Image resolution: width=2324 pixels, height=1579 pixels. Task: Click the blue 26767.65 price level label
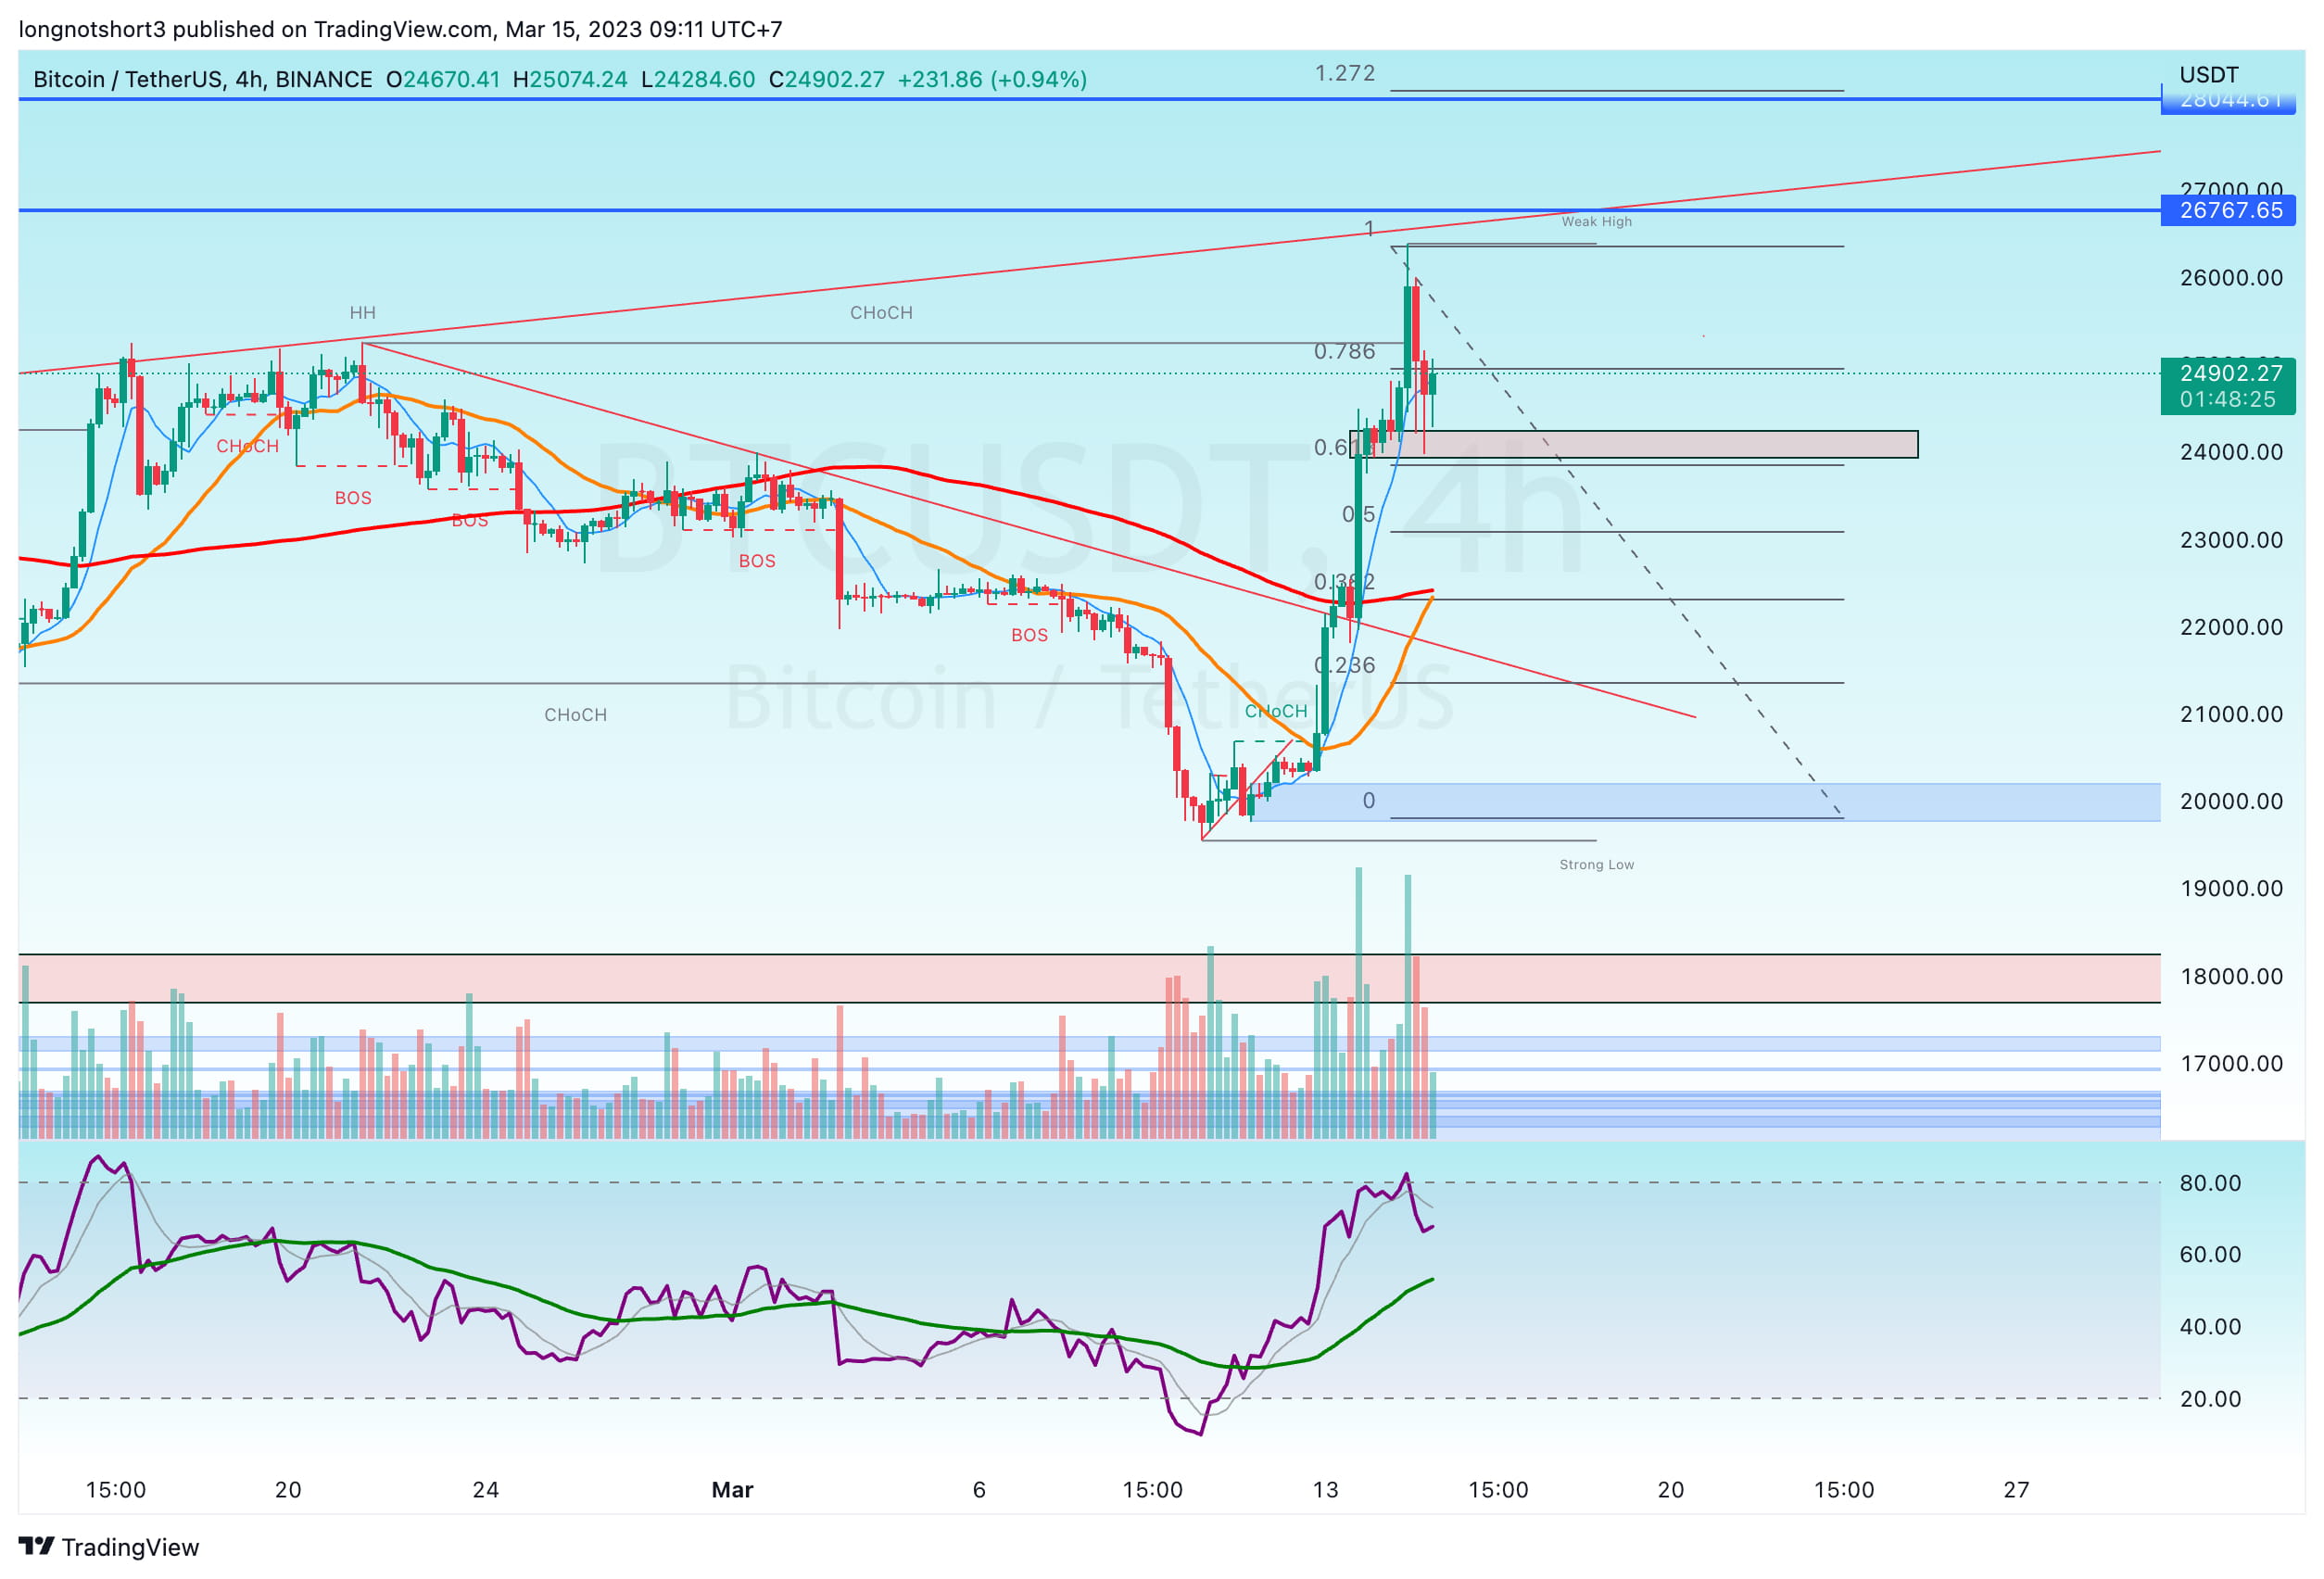point(2227,210)
